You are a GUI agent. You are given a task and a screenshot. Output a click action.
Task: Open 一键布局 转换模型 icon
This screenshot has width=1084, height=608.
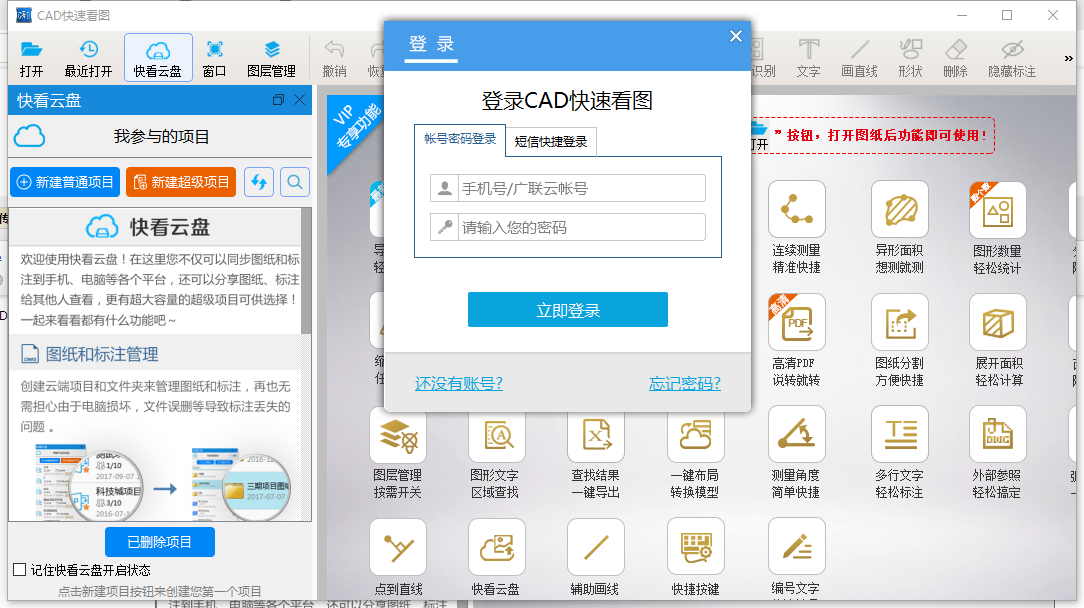(695, 434)
